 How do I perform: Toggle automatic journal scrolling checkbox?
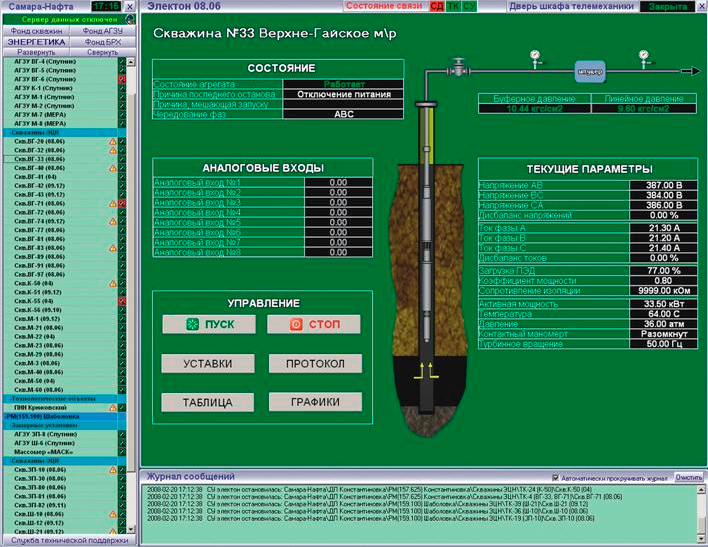[555, 478]
